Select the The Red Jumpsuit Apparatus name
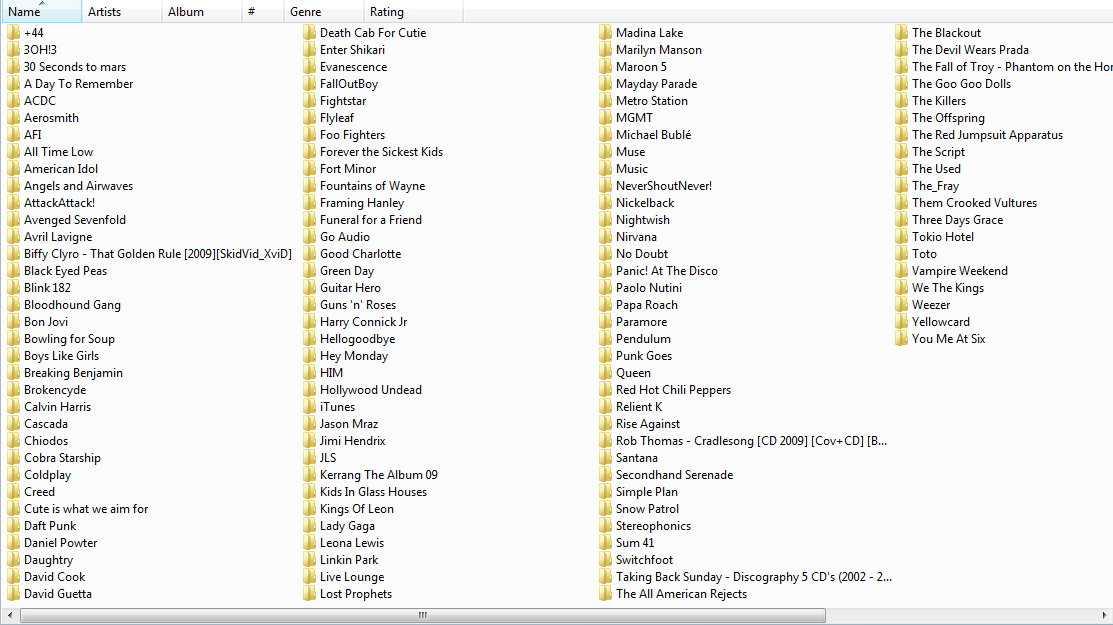 click(987, 135)
